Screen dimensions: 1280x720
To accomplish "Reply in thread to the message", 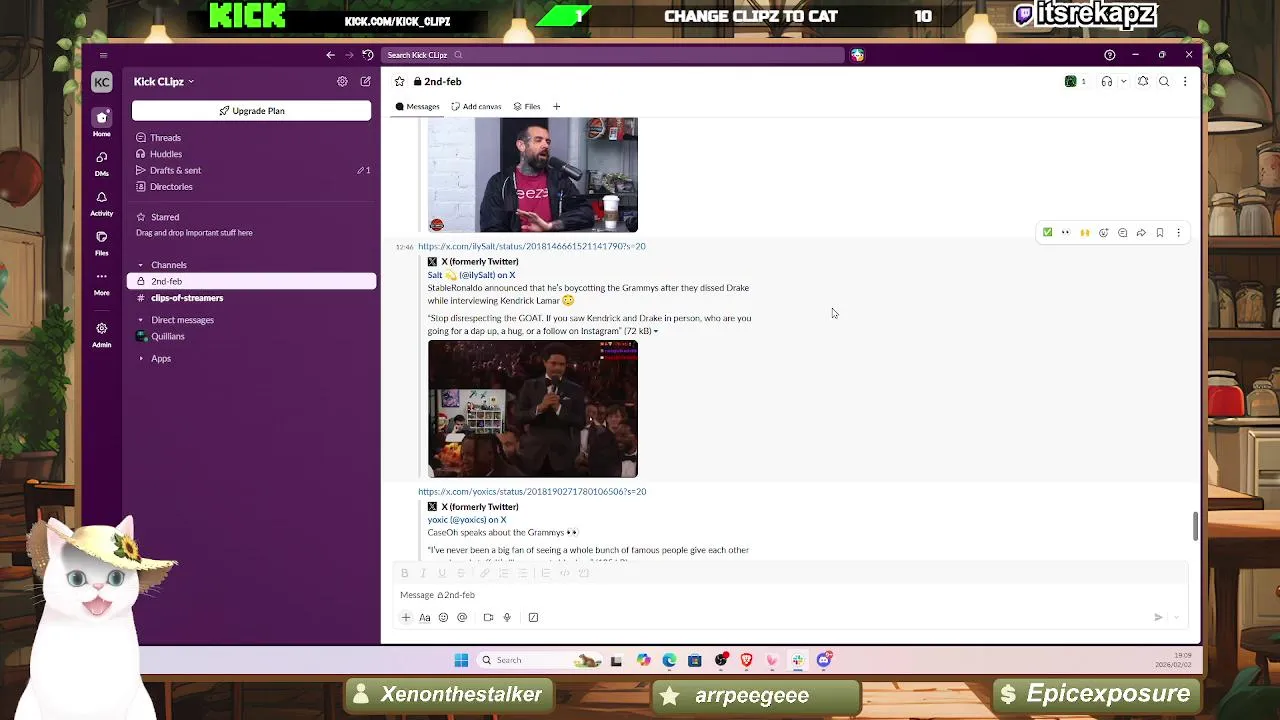I will click(1122, 233).
